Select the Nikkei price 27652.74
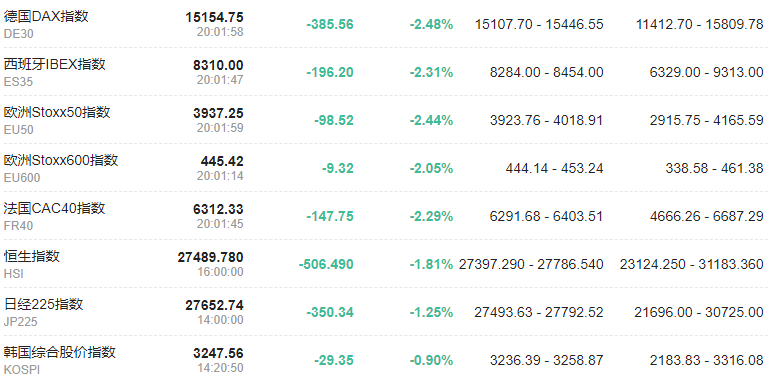Viewport: 769px width, 379px height. (x=214, y=305)
